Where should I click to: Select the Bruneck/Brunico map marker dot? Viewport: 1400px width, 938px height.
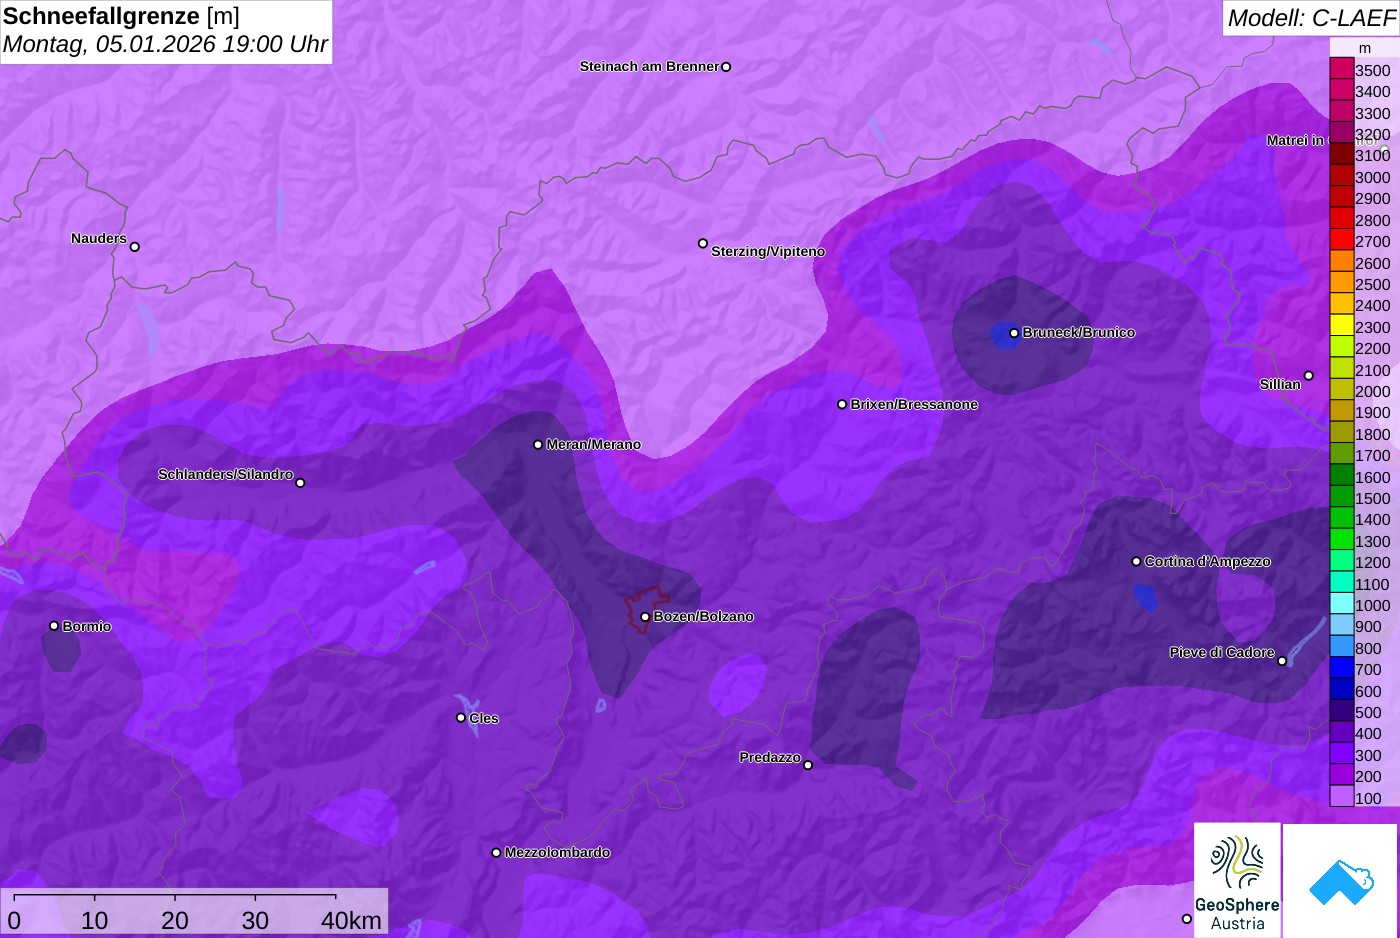click(1014, 333)
